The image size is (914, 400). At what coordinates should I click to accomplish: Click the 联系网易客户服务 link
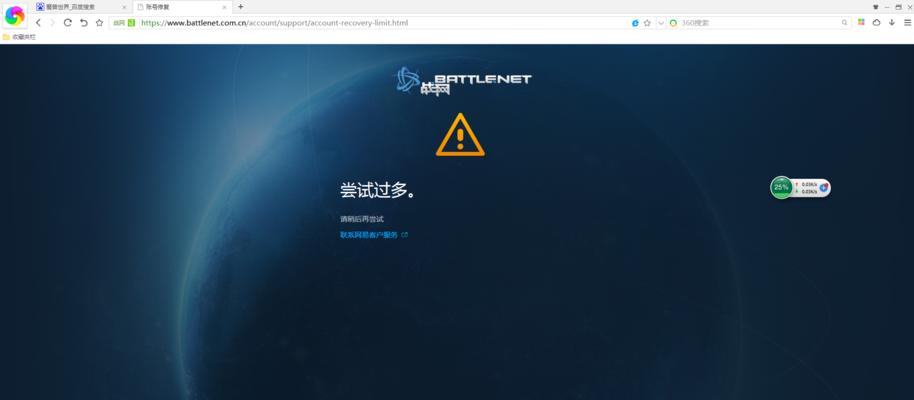click(x=368, y=235)
